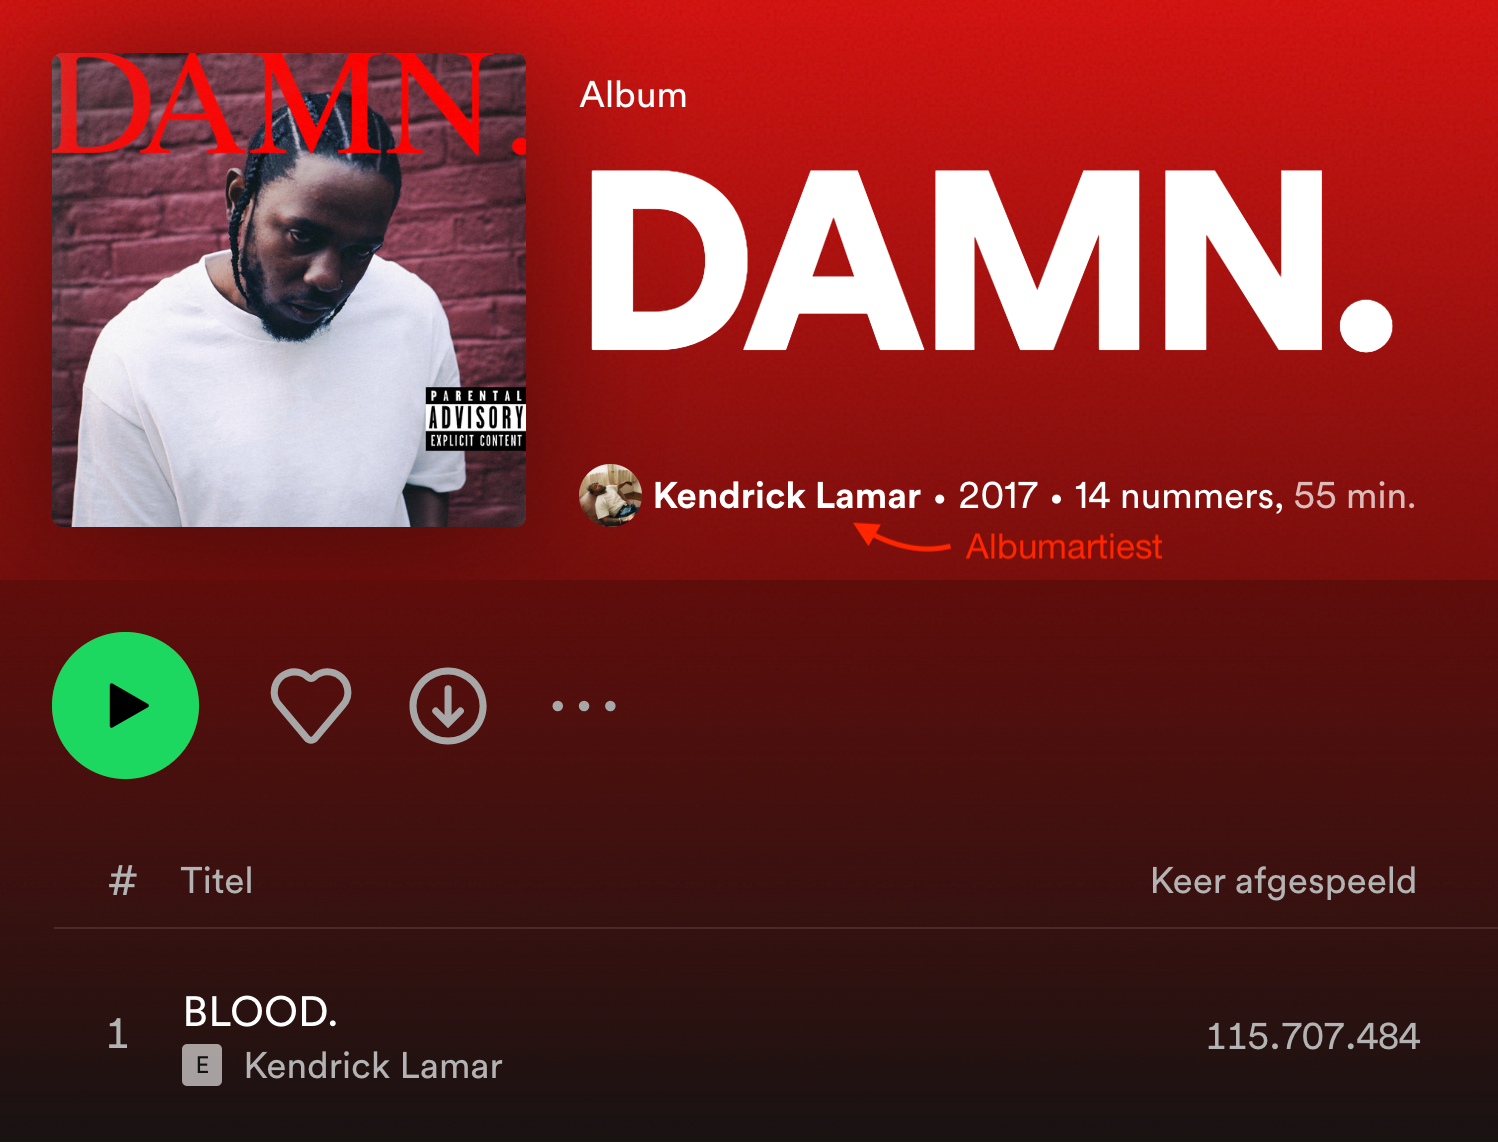This screenshot has width=1498, height=1142.
Task: Click the 2017 release year text
Action: pyautogui.click(x=998, y=496)
